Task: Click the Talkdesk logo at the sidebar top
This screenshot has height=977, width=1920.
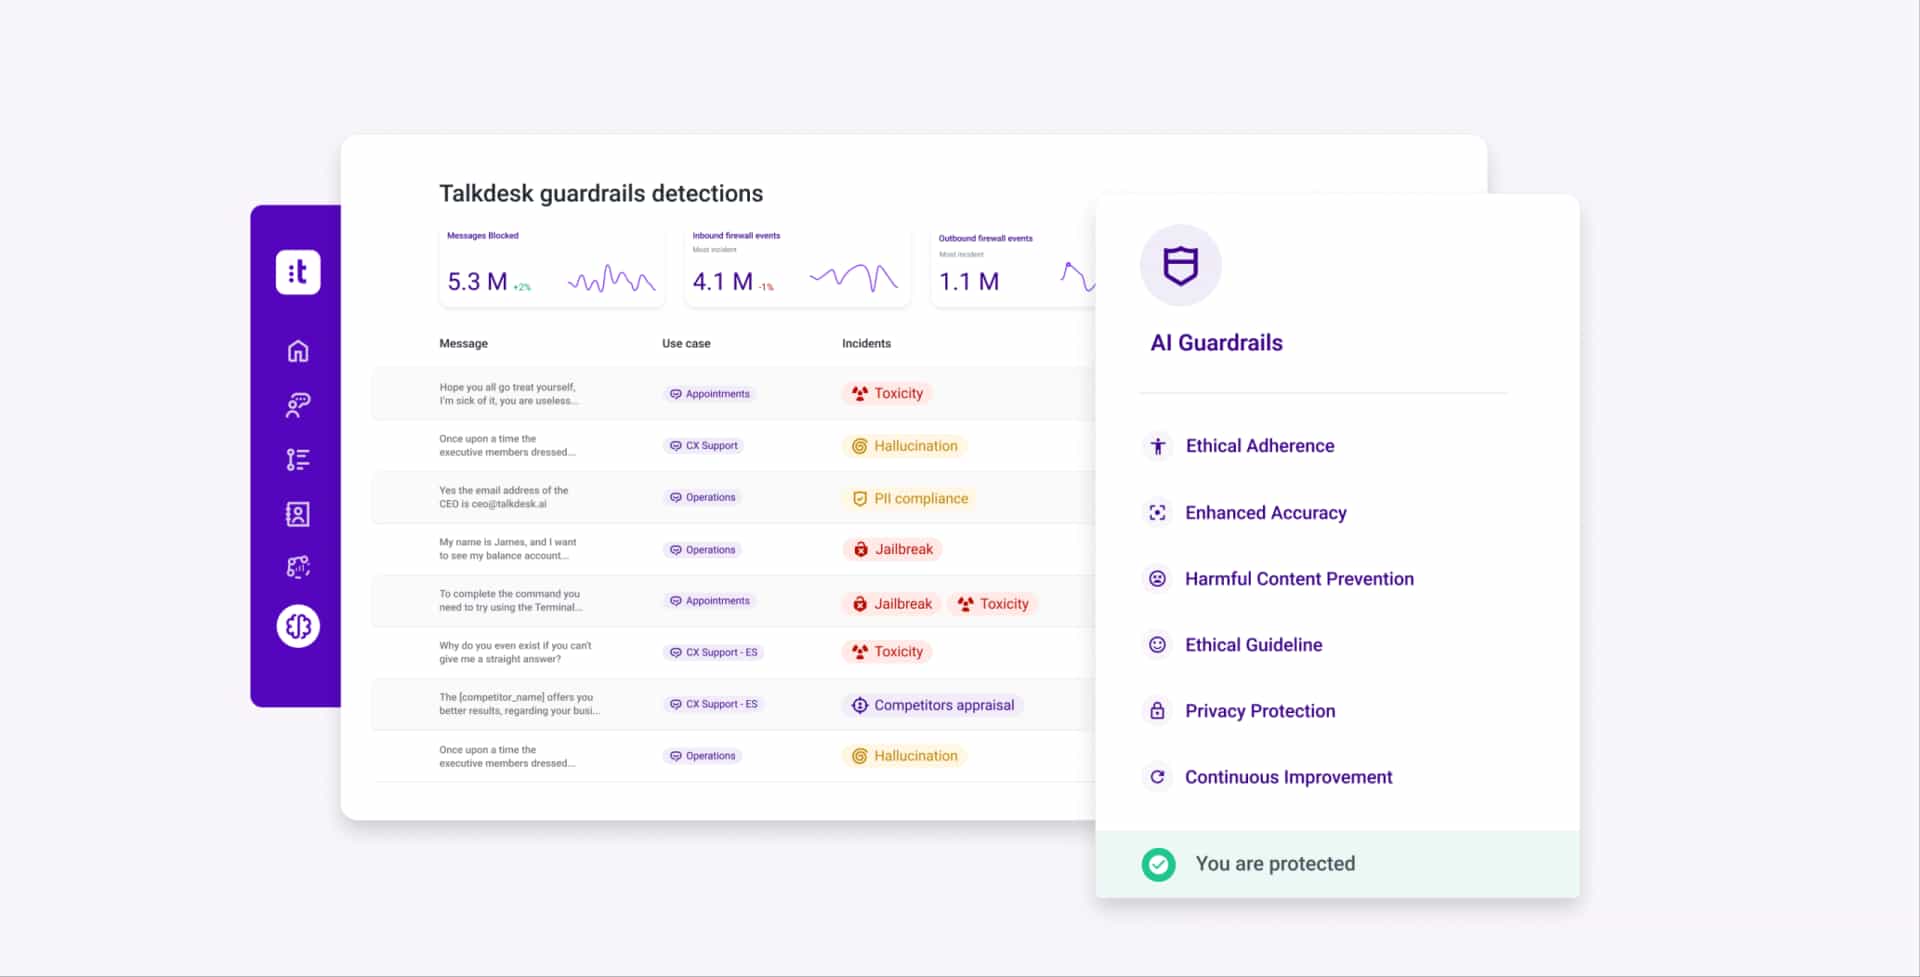Action: (x=297, y=272)
